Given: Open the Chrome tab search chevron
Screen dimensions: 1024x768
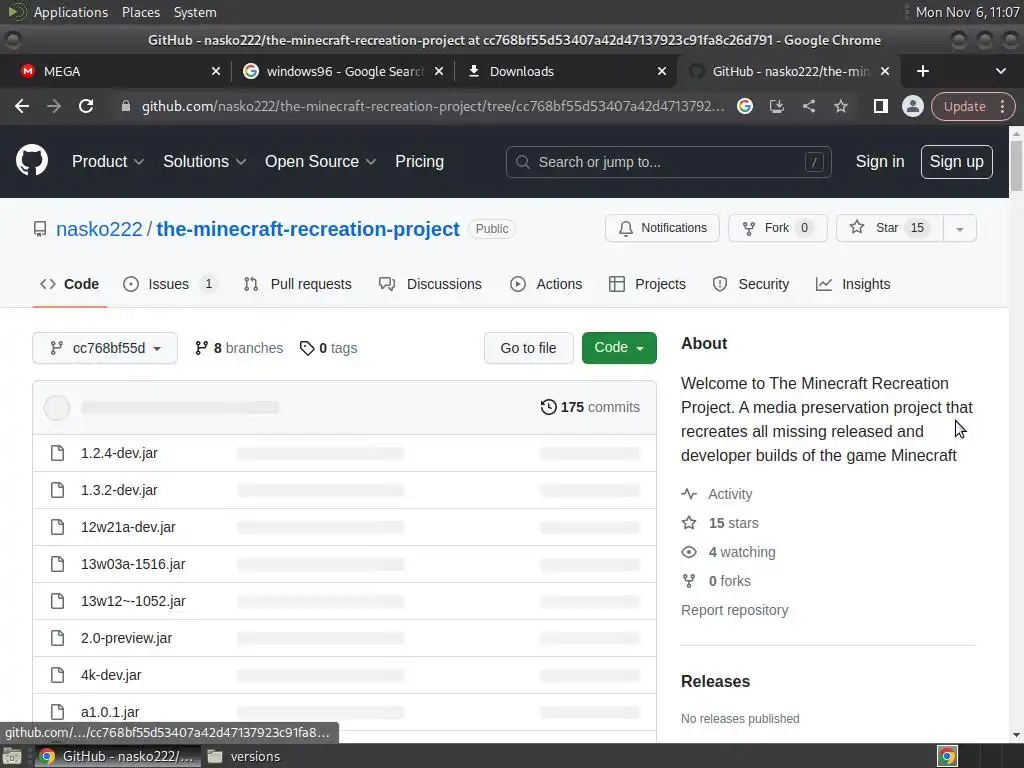Looking at the screenshot, I should click(1000, 71).
